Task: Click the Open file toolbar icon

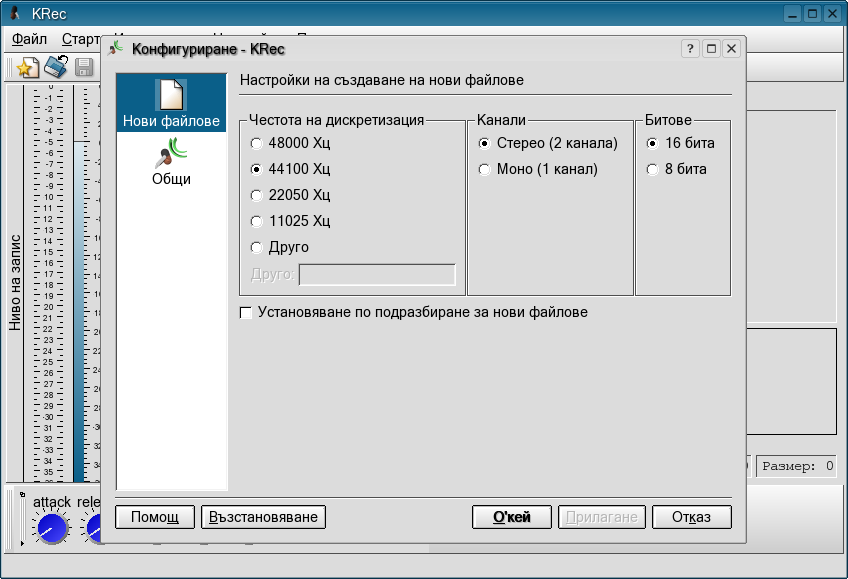Action: pos(56,68)
